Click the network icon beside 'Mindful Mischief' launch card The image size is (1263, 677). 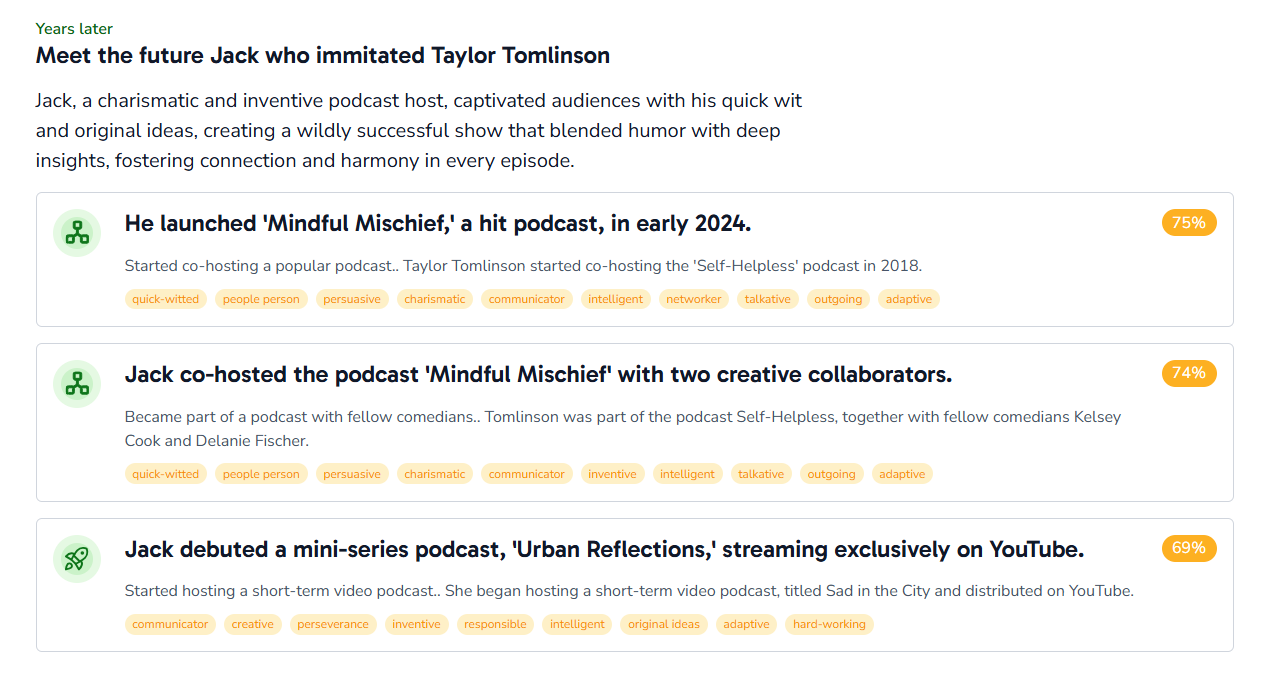77,233
